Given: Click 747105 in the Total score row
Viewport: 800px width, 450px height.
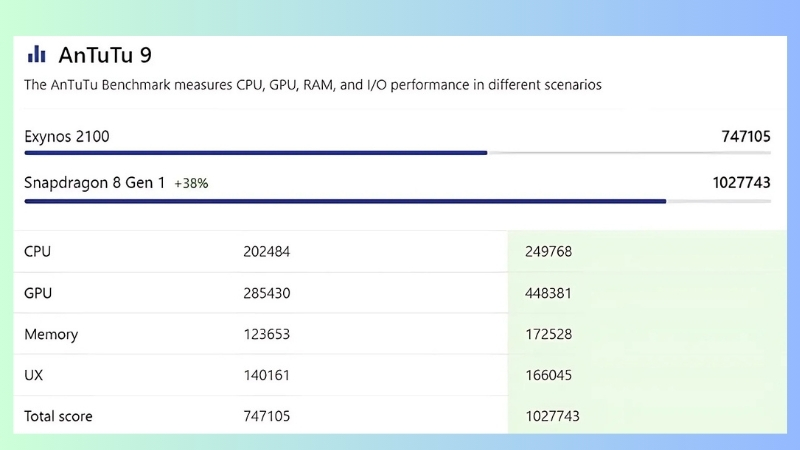Looking at the screenshot, I should click(x=267, y=416).
